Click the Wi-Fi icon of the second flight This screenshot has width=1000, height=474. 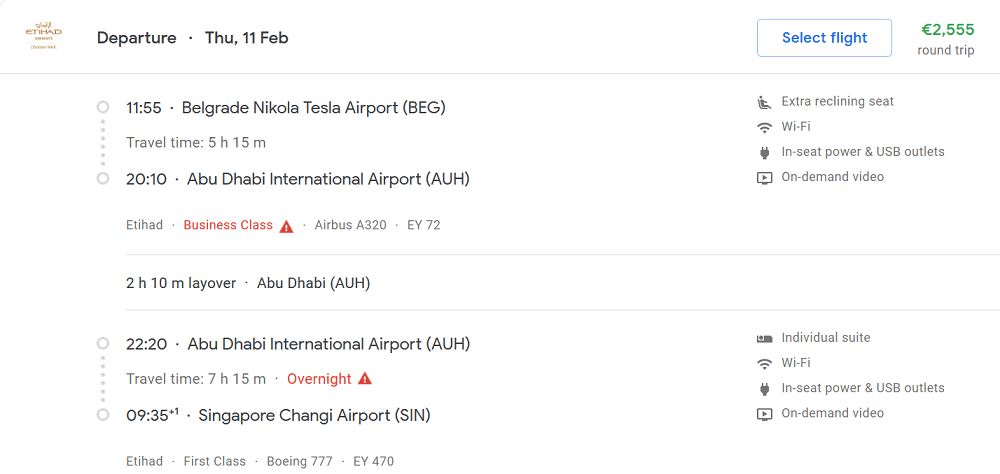(763, 364)
